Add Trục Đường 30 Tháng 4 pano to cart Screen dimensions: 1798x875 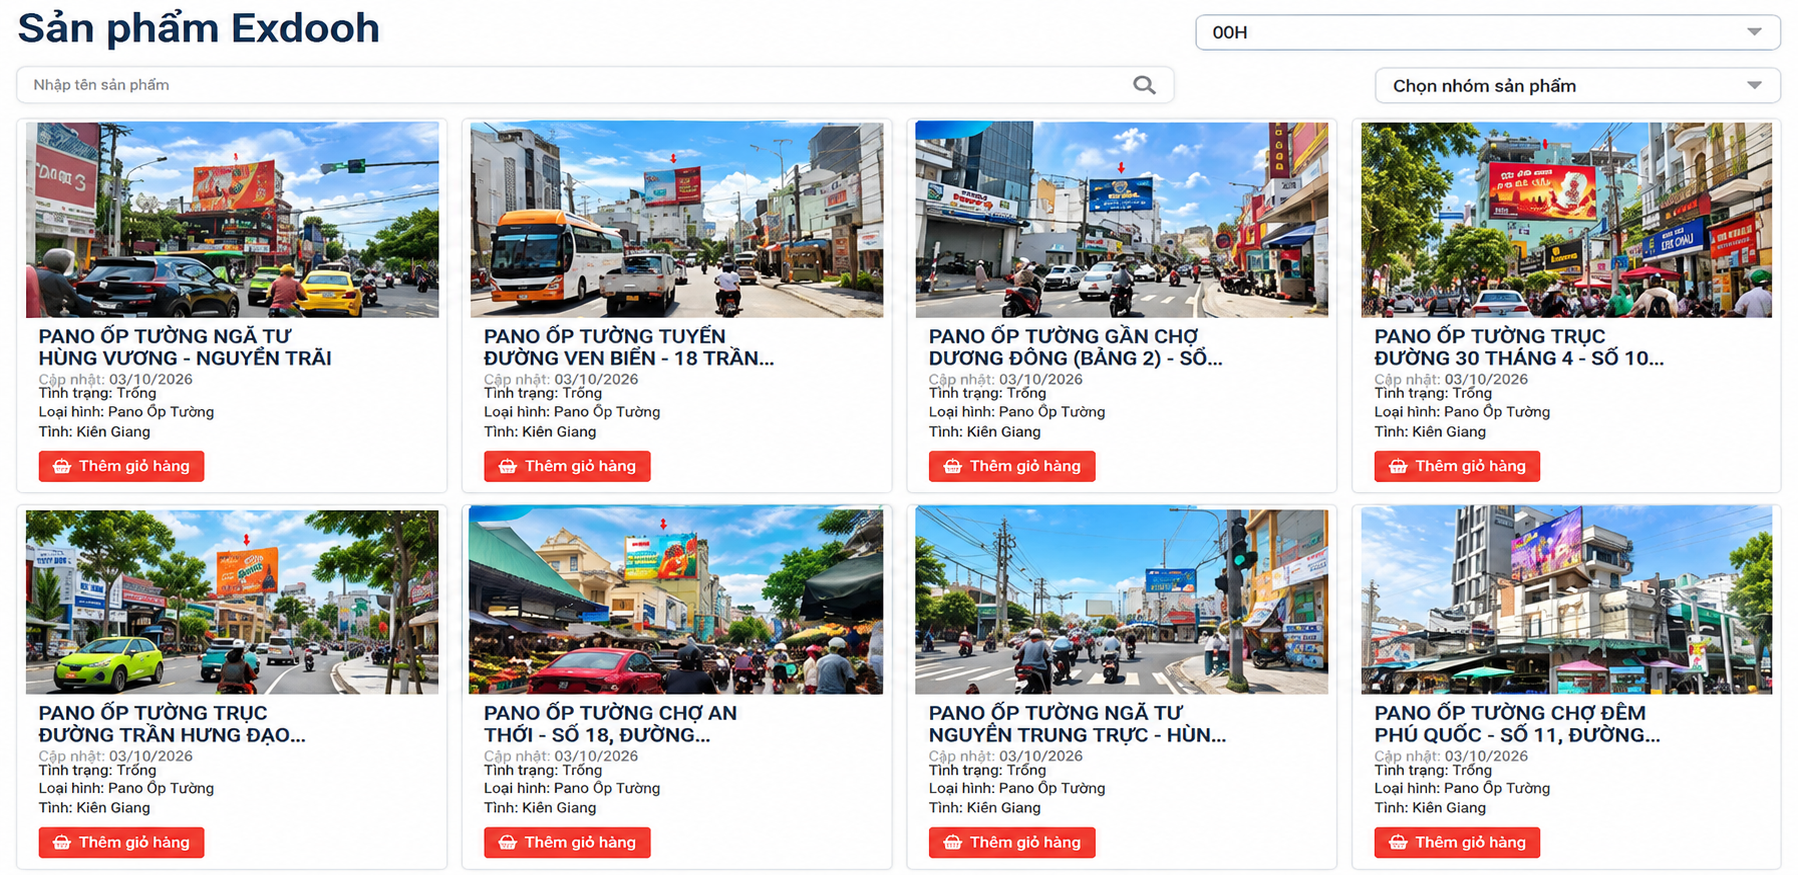1457,466
